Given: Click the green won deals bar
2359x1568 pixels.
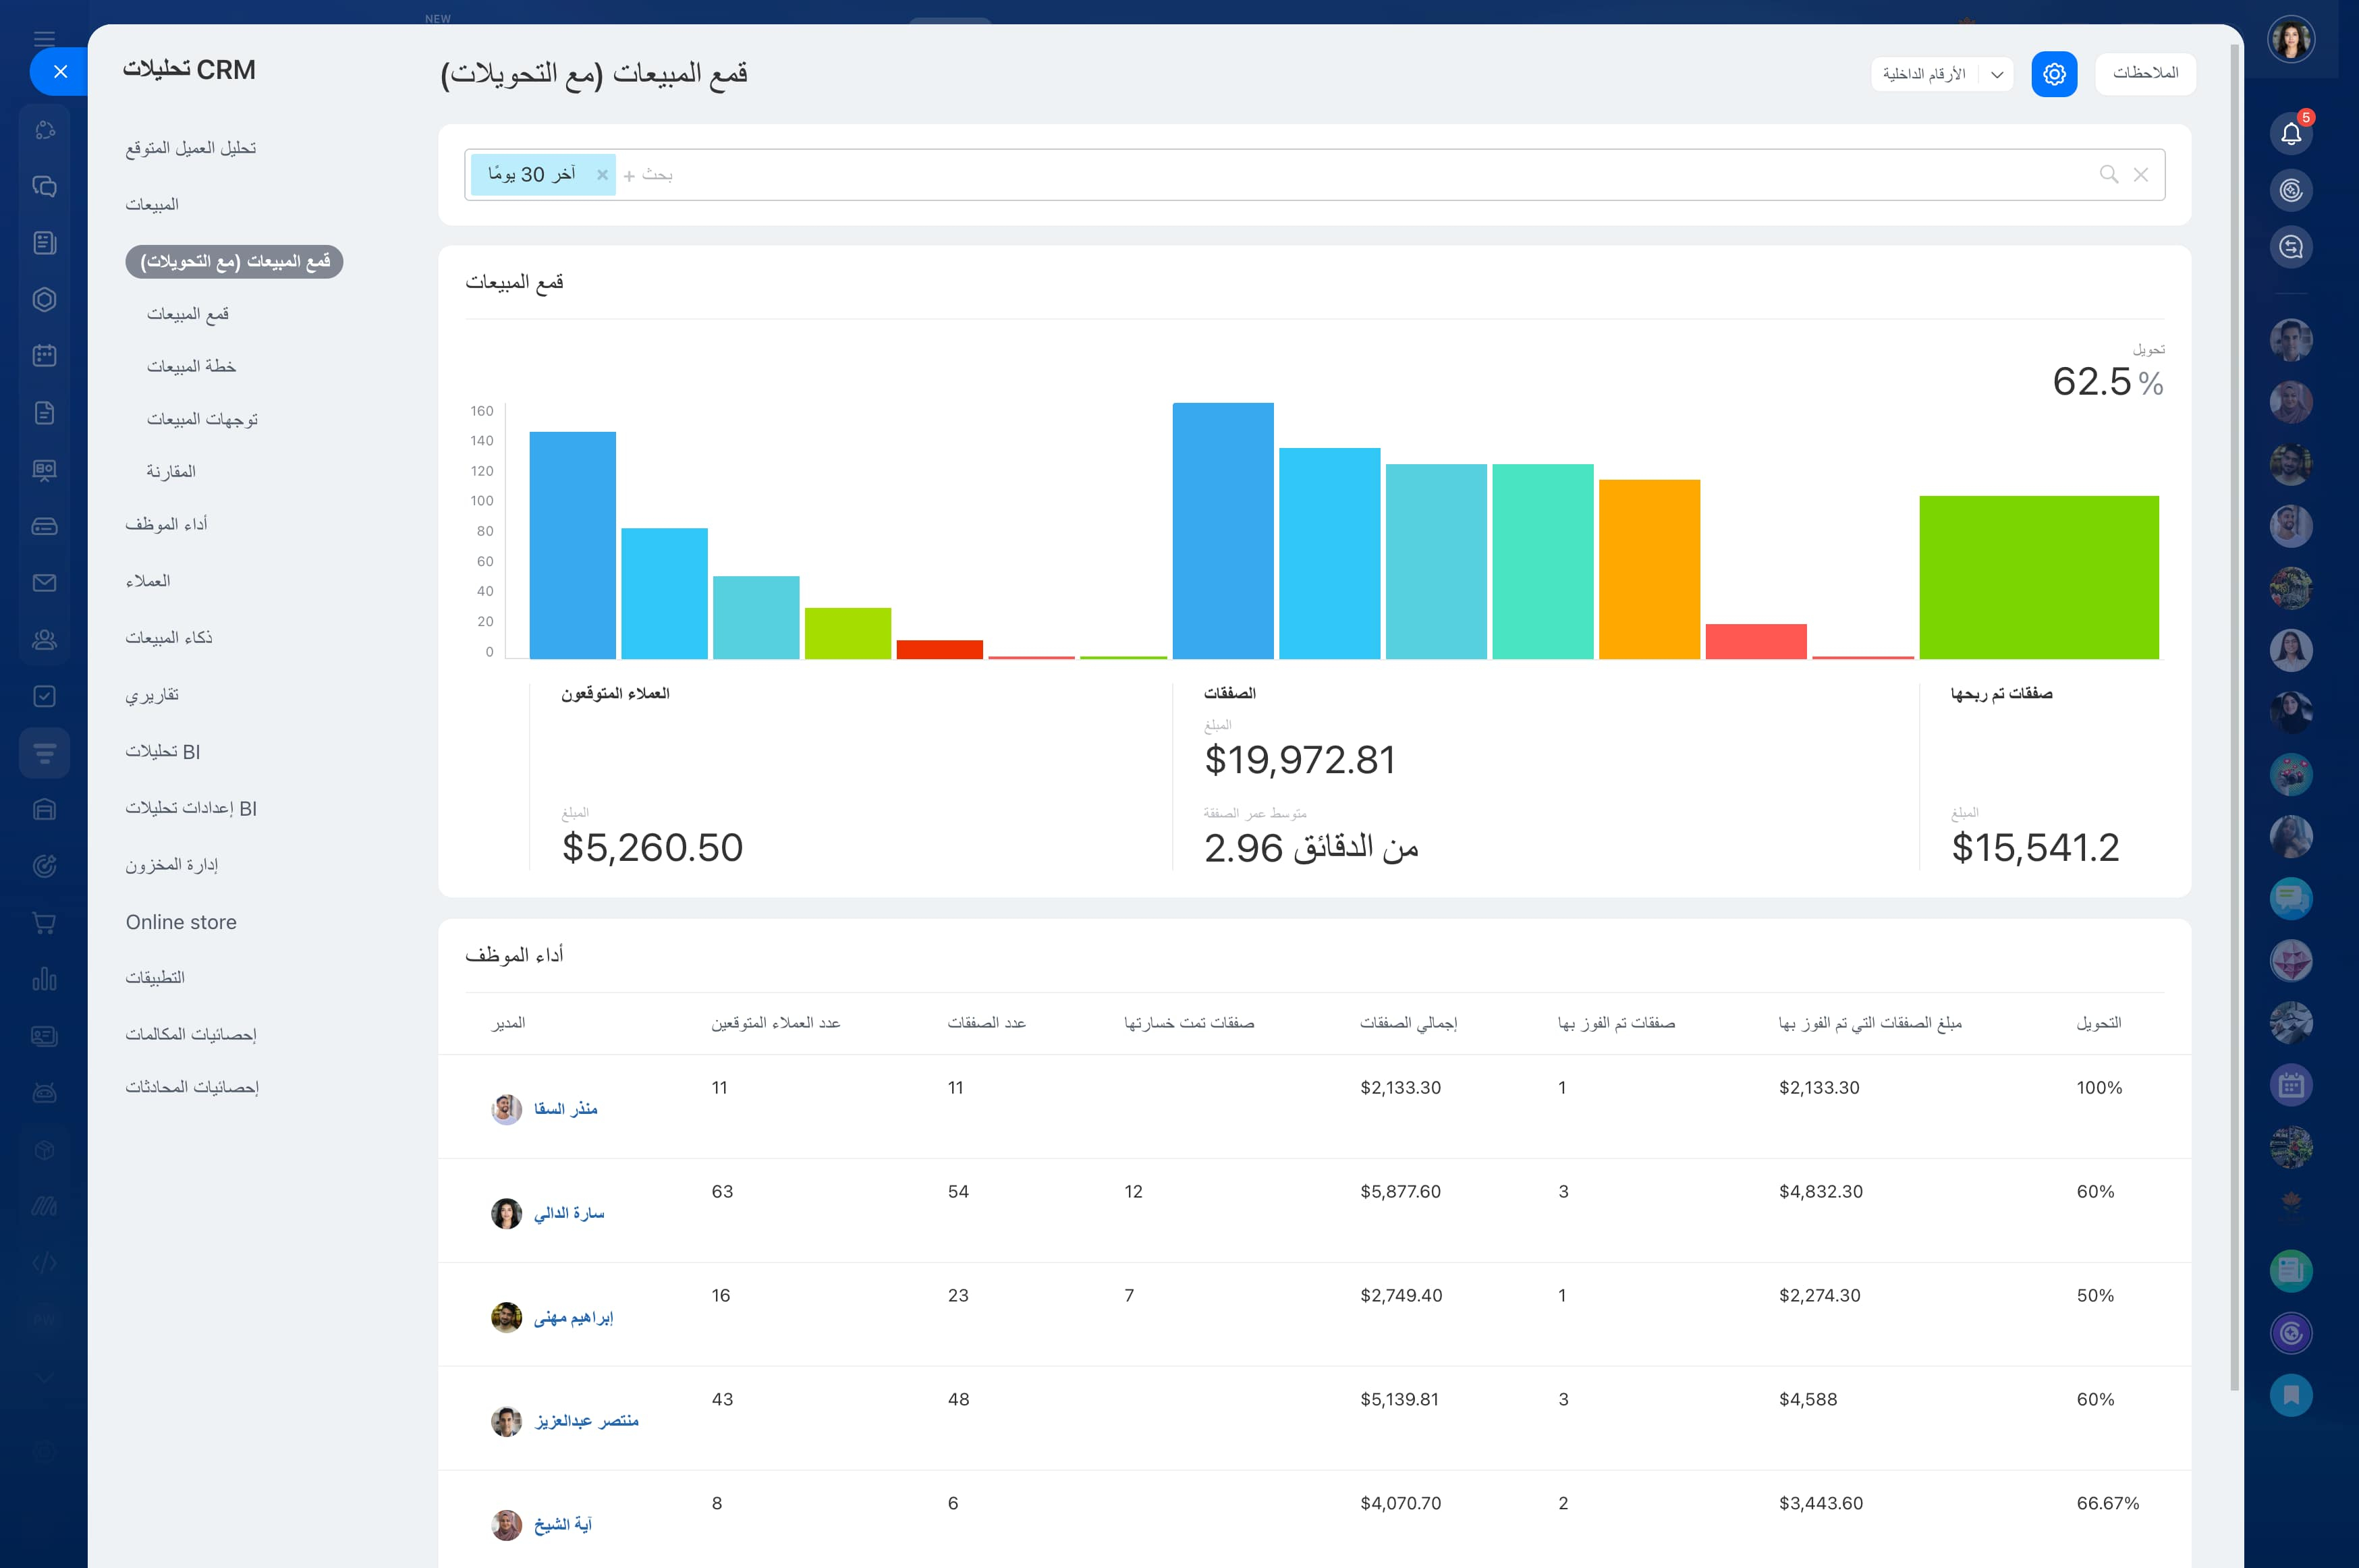Looking at the screenshot, I should click(2038, 577).
